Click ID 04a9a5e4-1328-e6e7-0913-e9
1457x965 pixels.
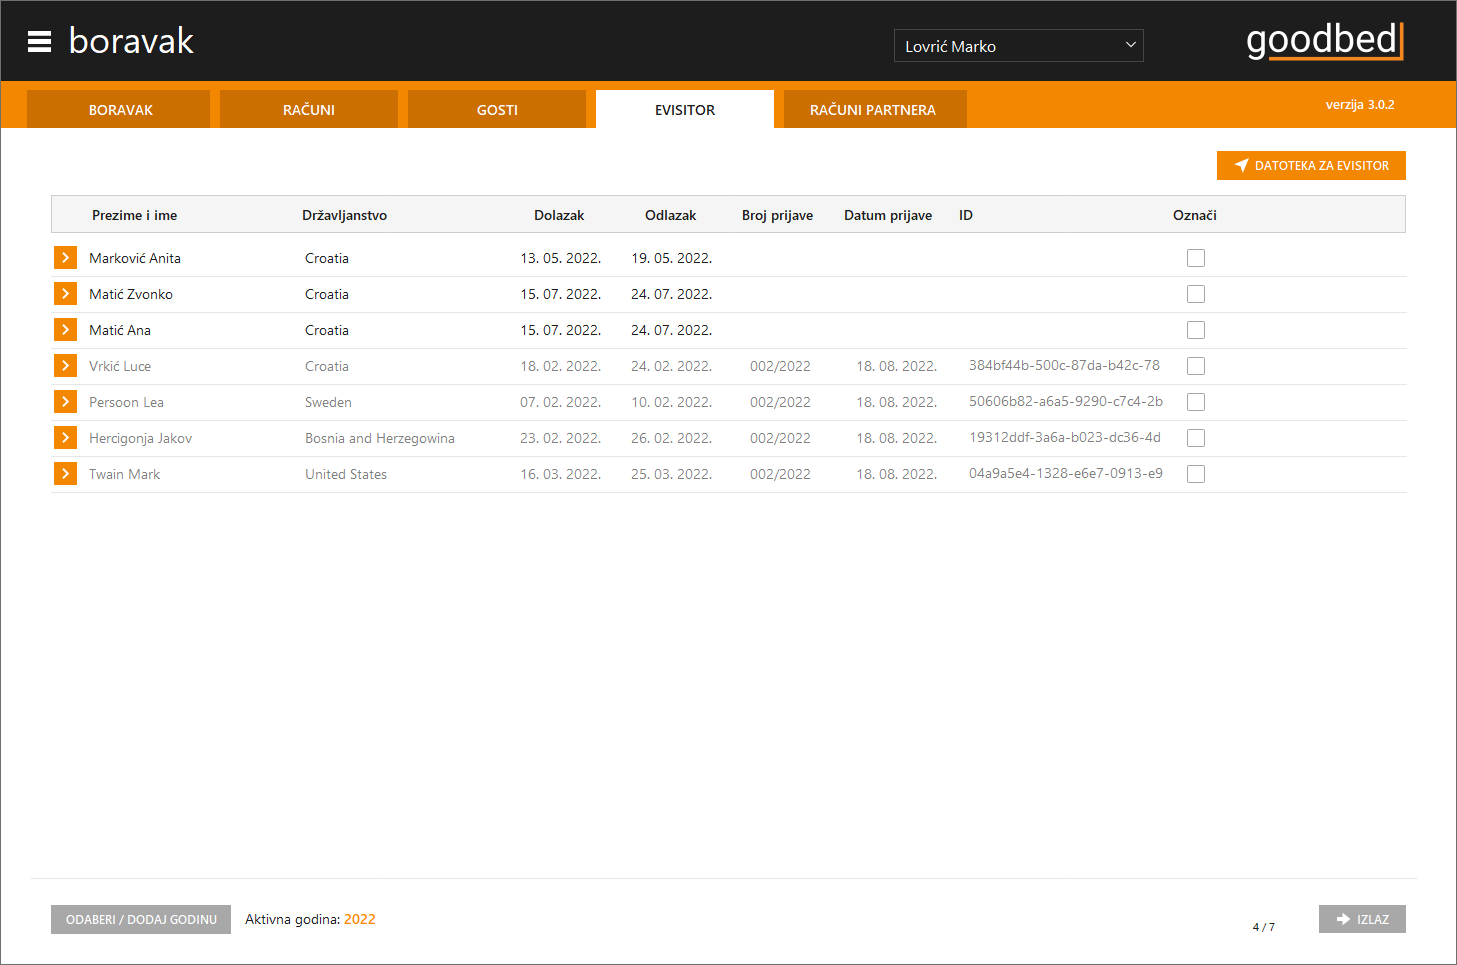1066,473
